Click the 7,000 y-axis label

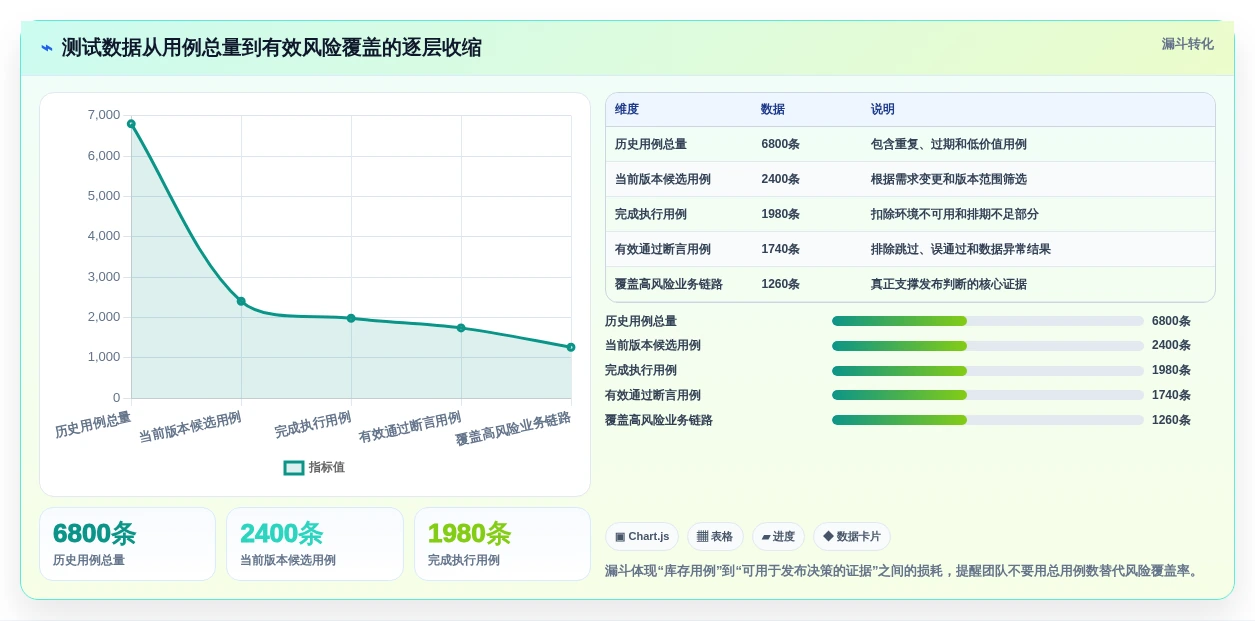(x=104, y=115)
